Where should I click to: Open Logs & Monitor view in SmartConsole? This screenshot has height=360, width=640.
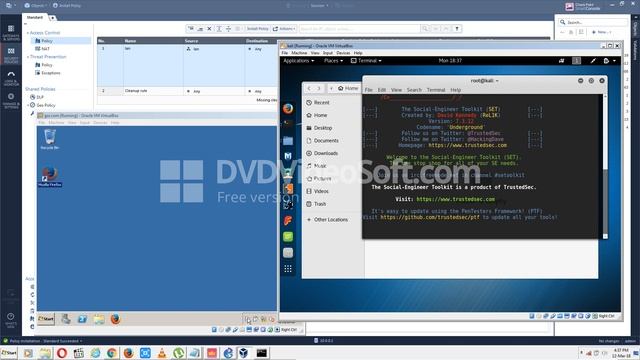(11, 78)
